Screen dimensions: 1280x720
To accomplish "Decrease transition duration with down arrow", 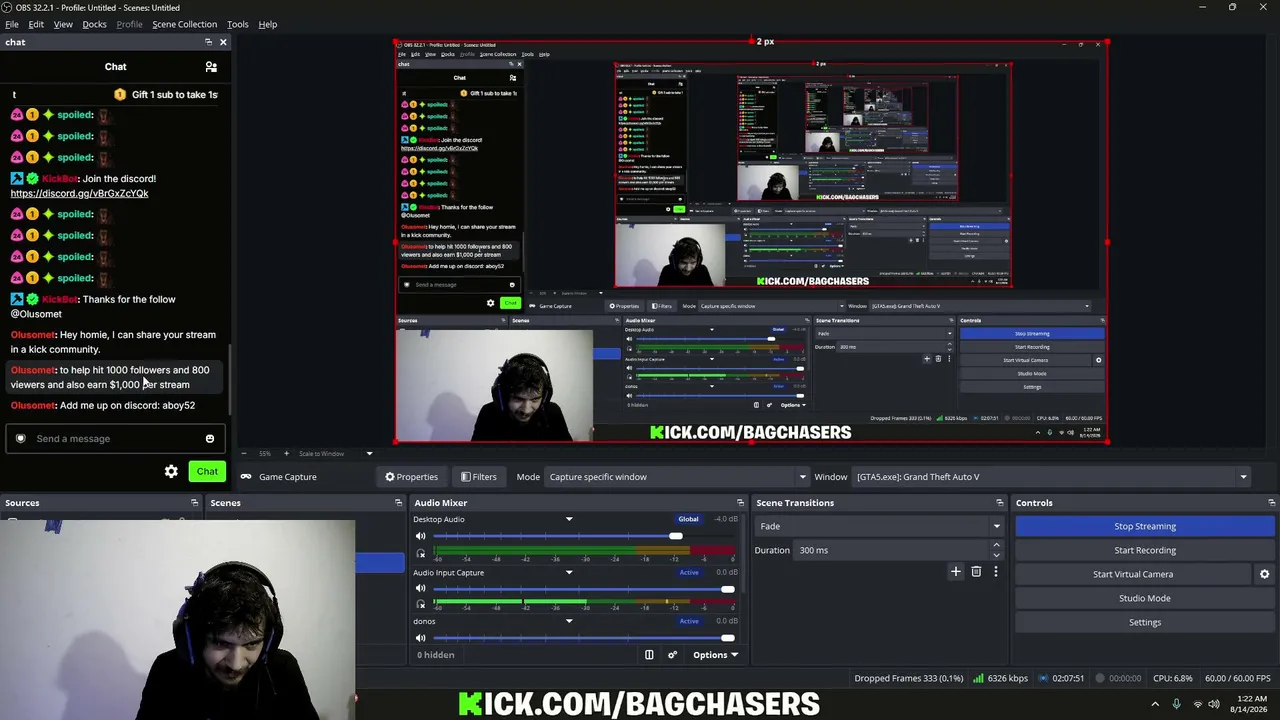I will pos(996,555).
